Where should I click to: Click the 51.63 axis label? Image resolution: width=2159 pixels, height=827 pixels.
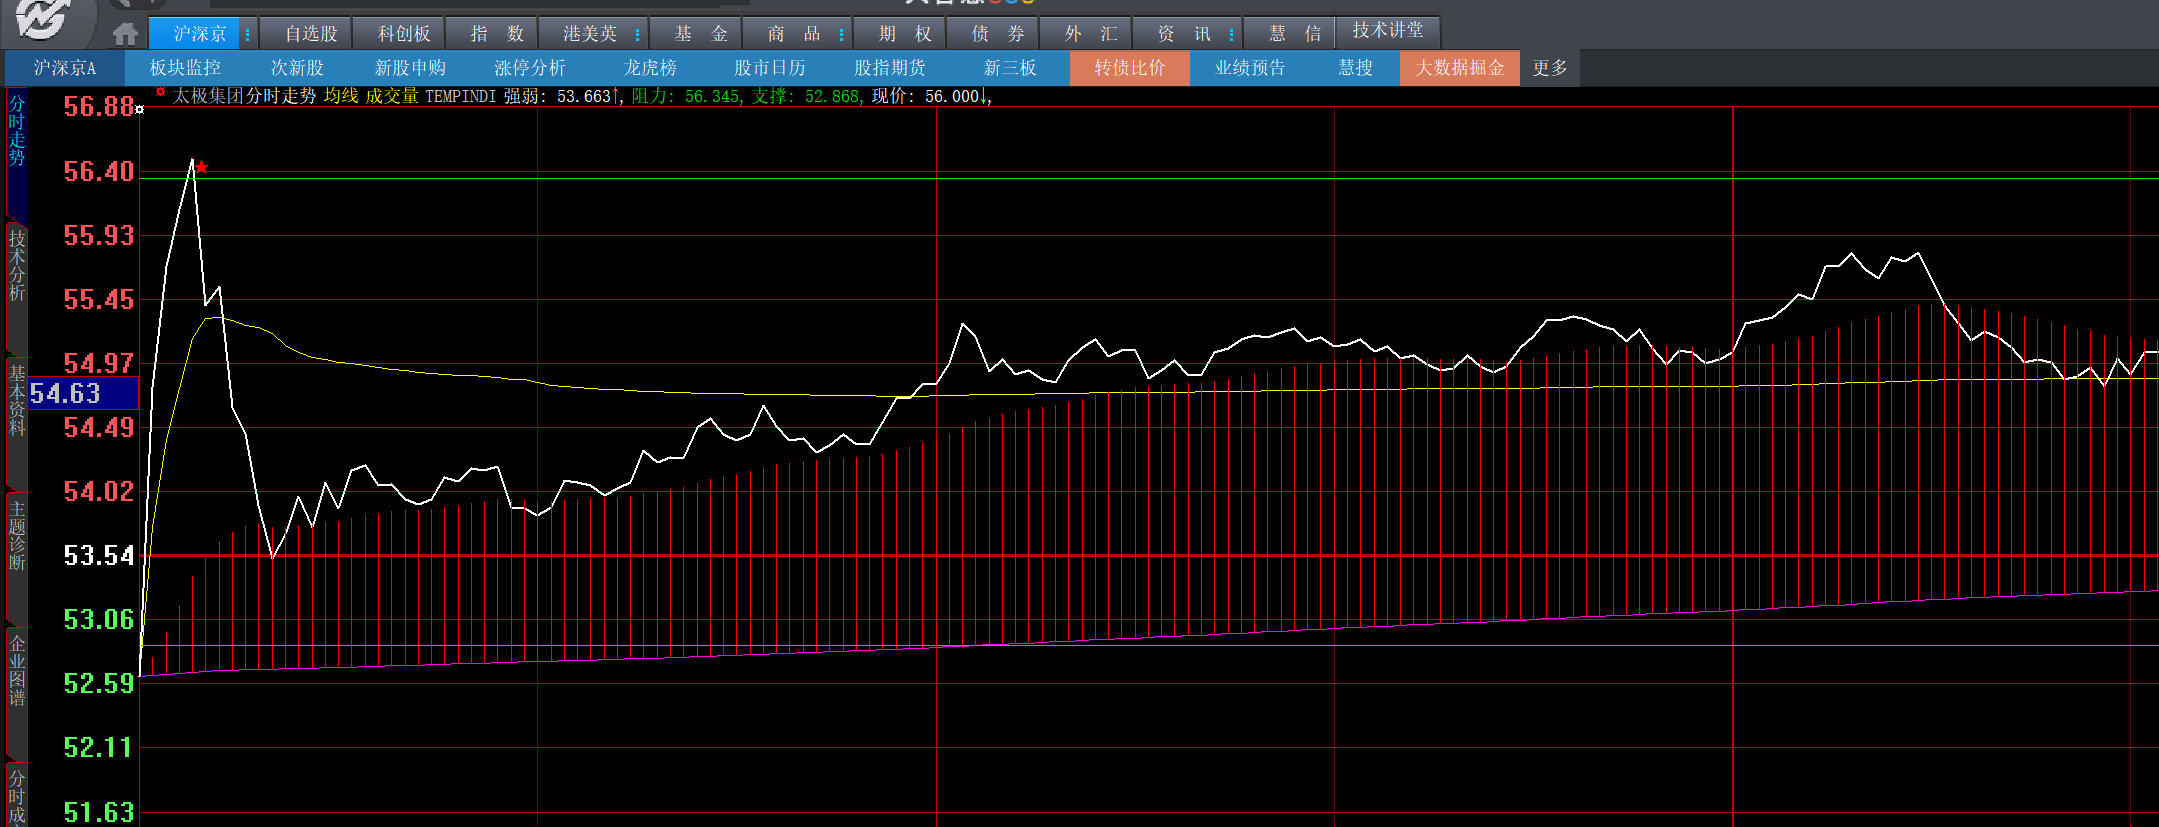coord(99,812)
